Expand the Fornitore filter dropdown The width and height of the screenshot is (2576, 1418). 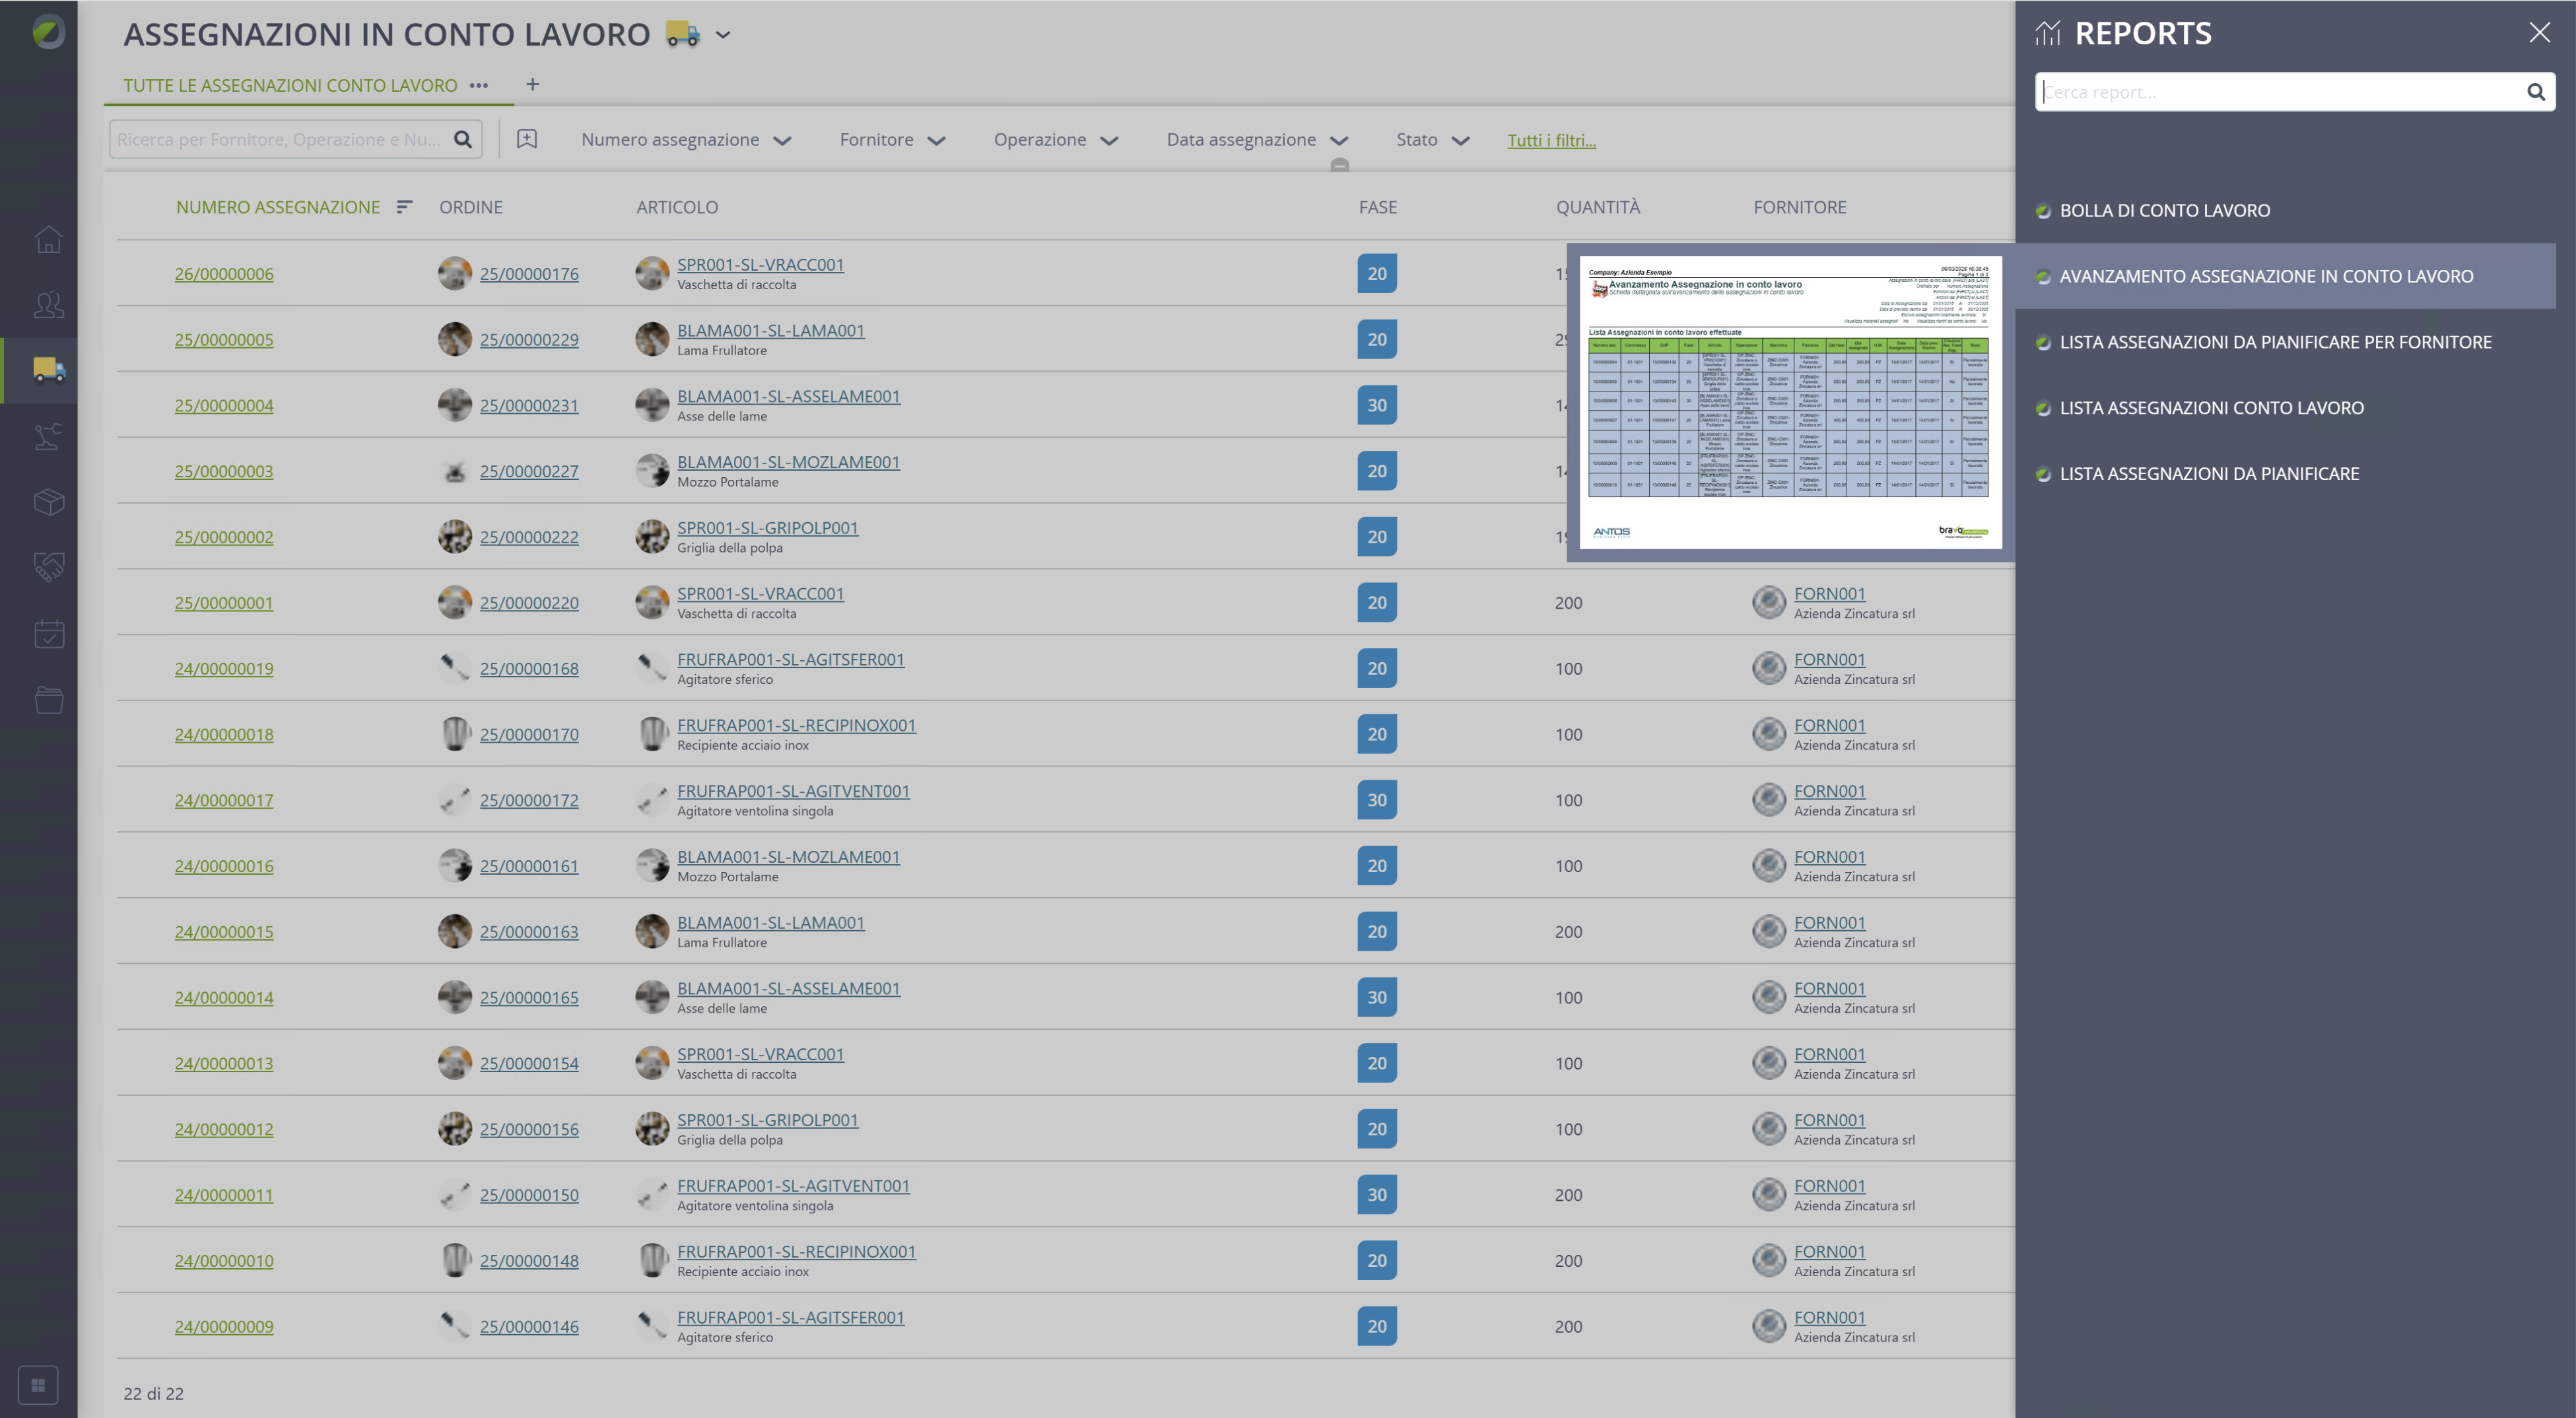pos(892,140)
